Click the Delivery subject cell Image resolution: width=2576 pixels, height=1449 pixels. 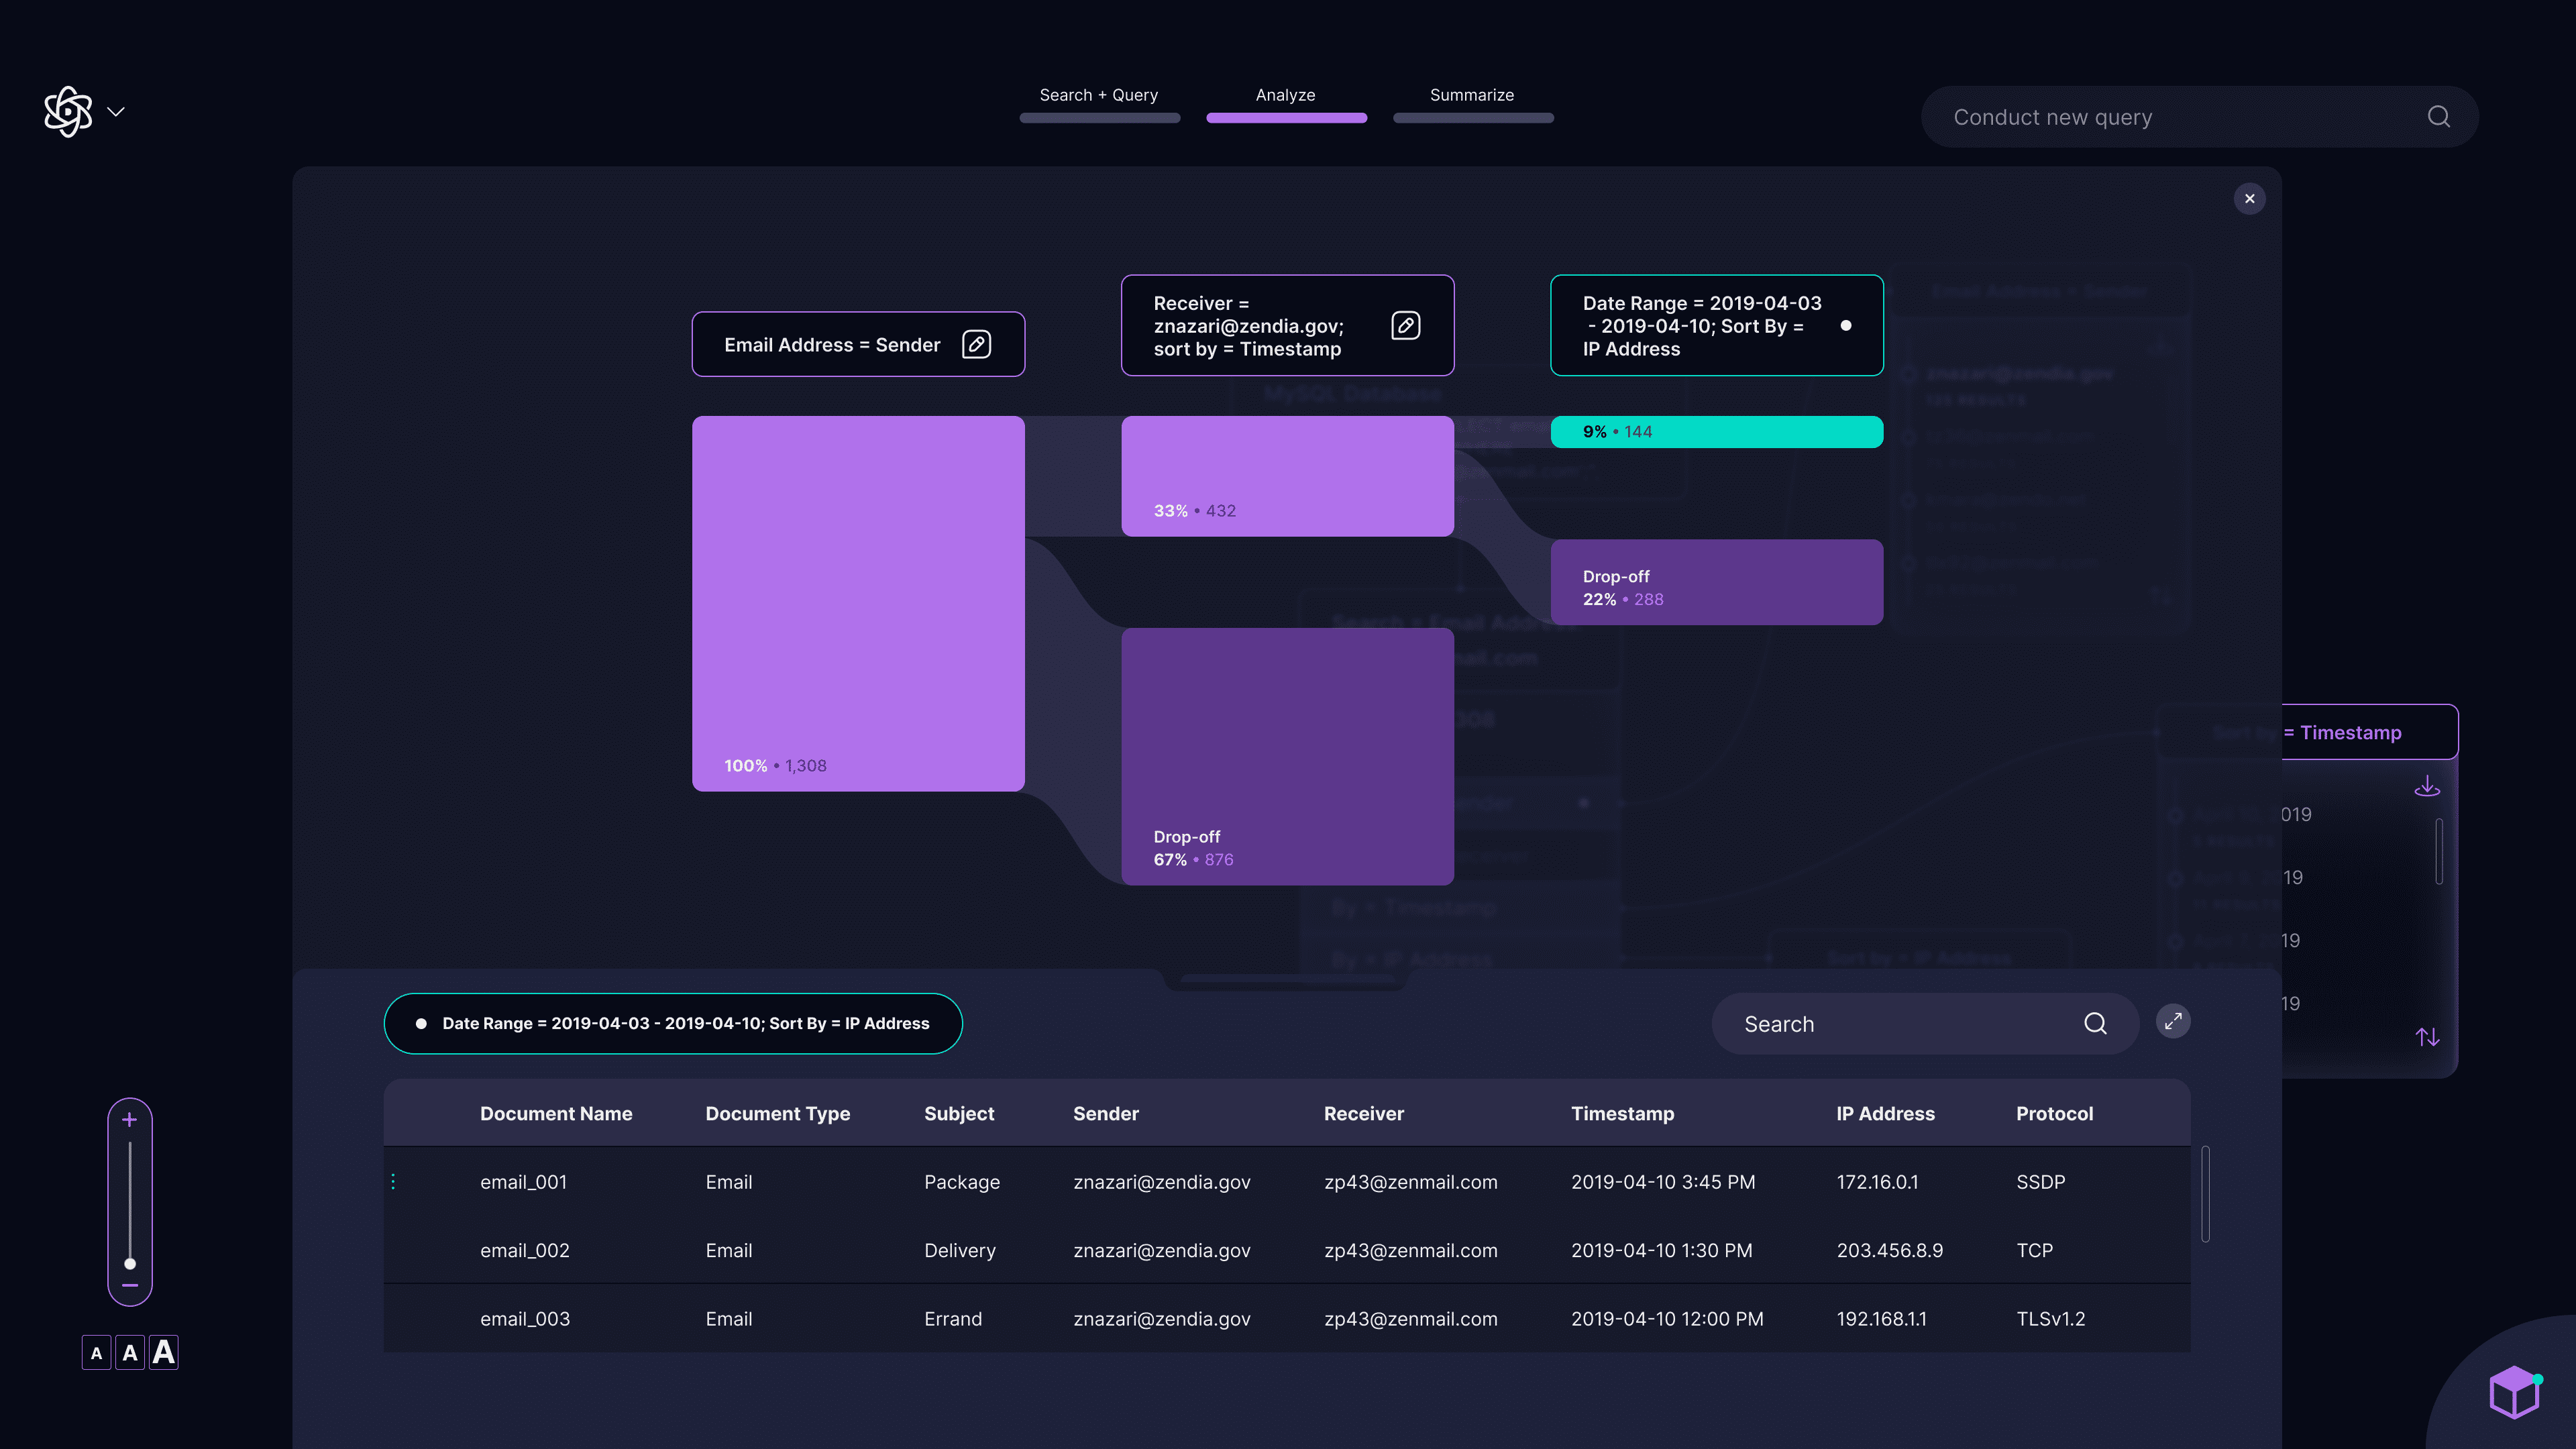coord(960,1251)
